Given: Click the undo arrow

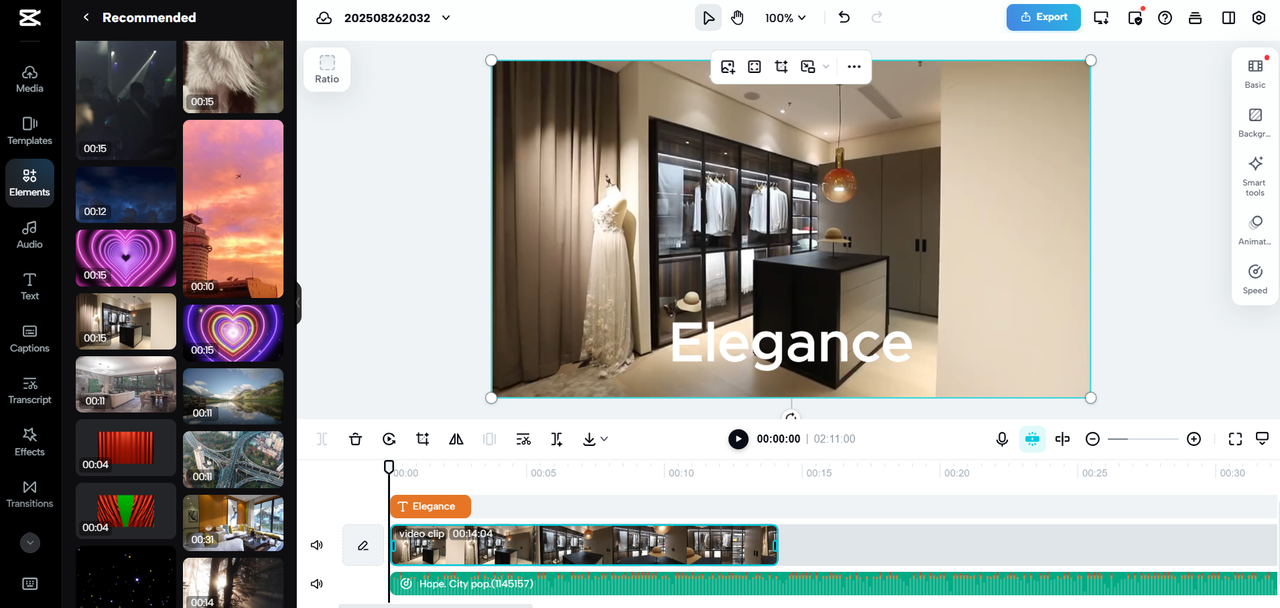Looking at the screenshot, I should point(844,18).
